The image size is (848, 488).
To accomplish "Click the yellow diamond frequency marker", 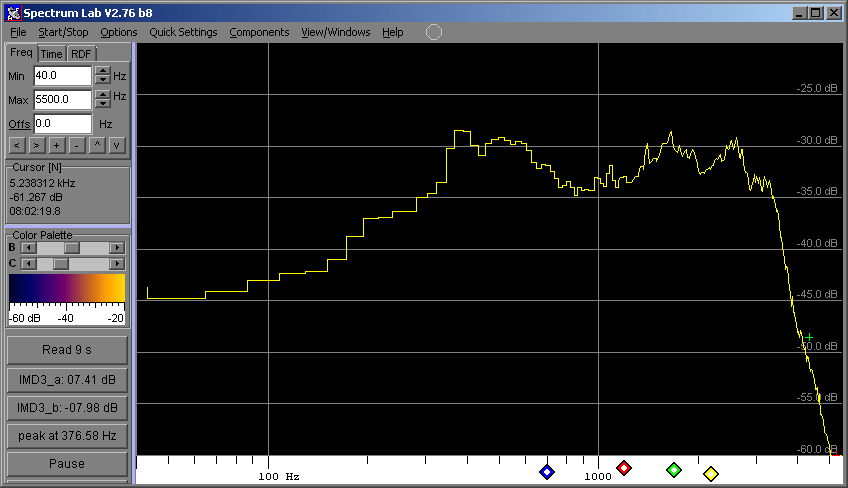I will click(711, 474).
